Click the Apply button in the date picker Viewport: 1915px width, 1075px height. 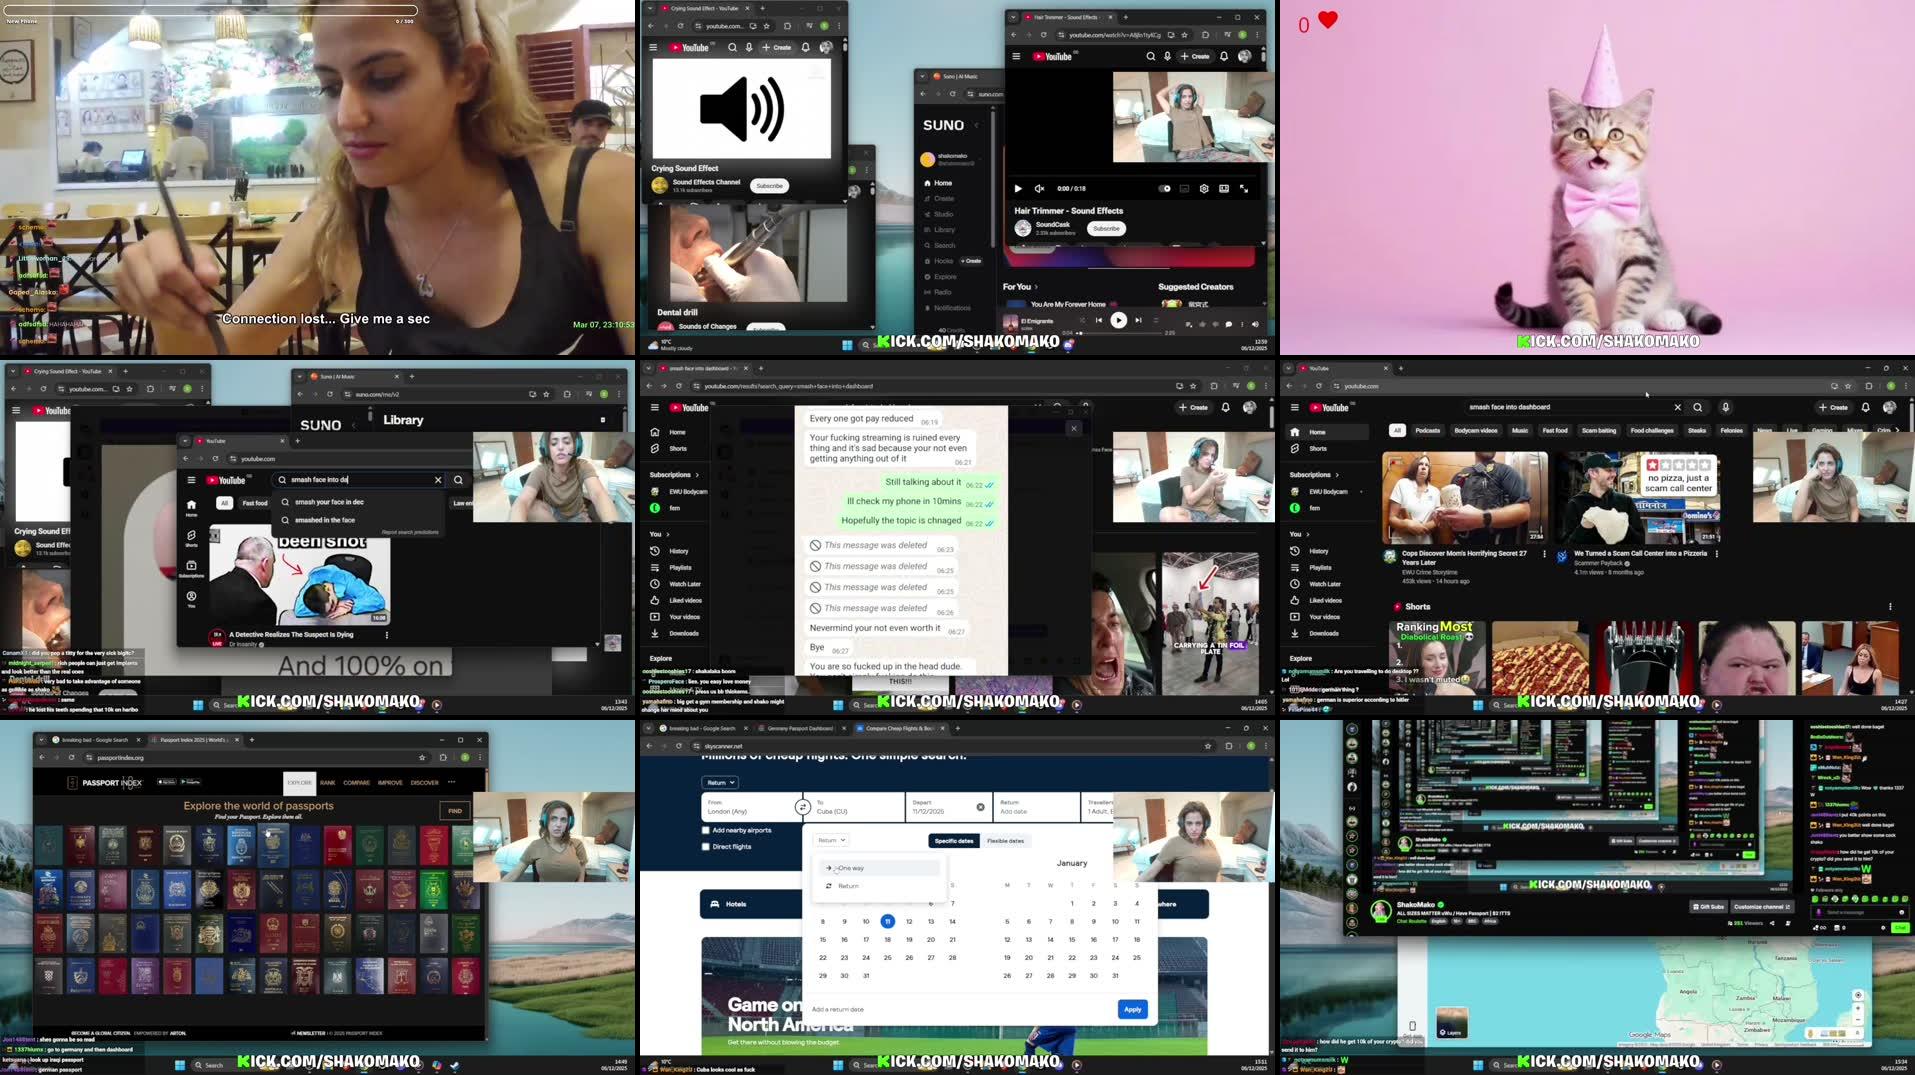click(1132, 1010)
